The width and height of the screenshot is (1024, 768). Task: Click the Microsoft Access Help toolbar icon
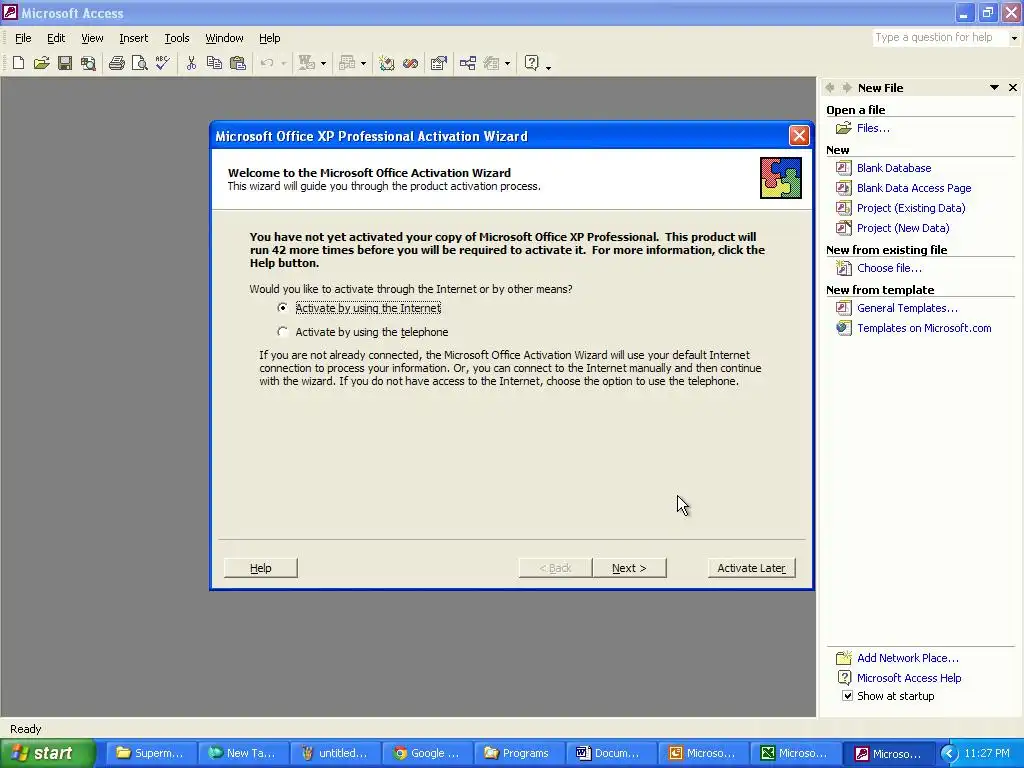(532, 63)
